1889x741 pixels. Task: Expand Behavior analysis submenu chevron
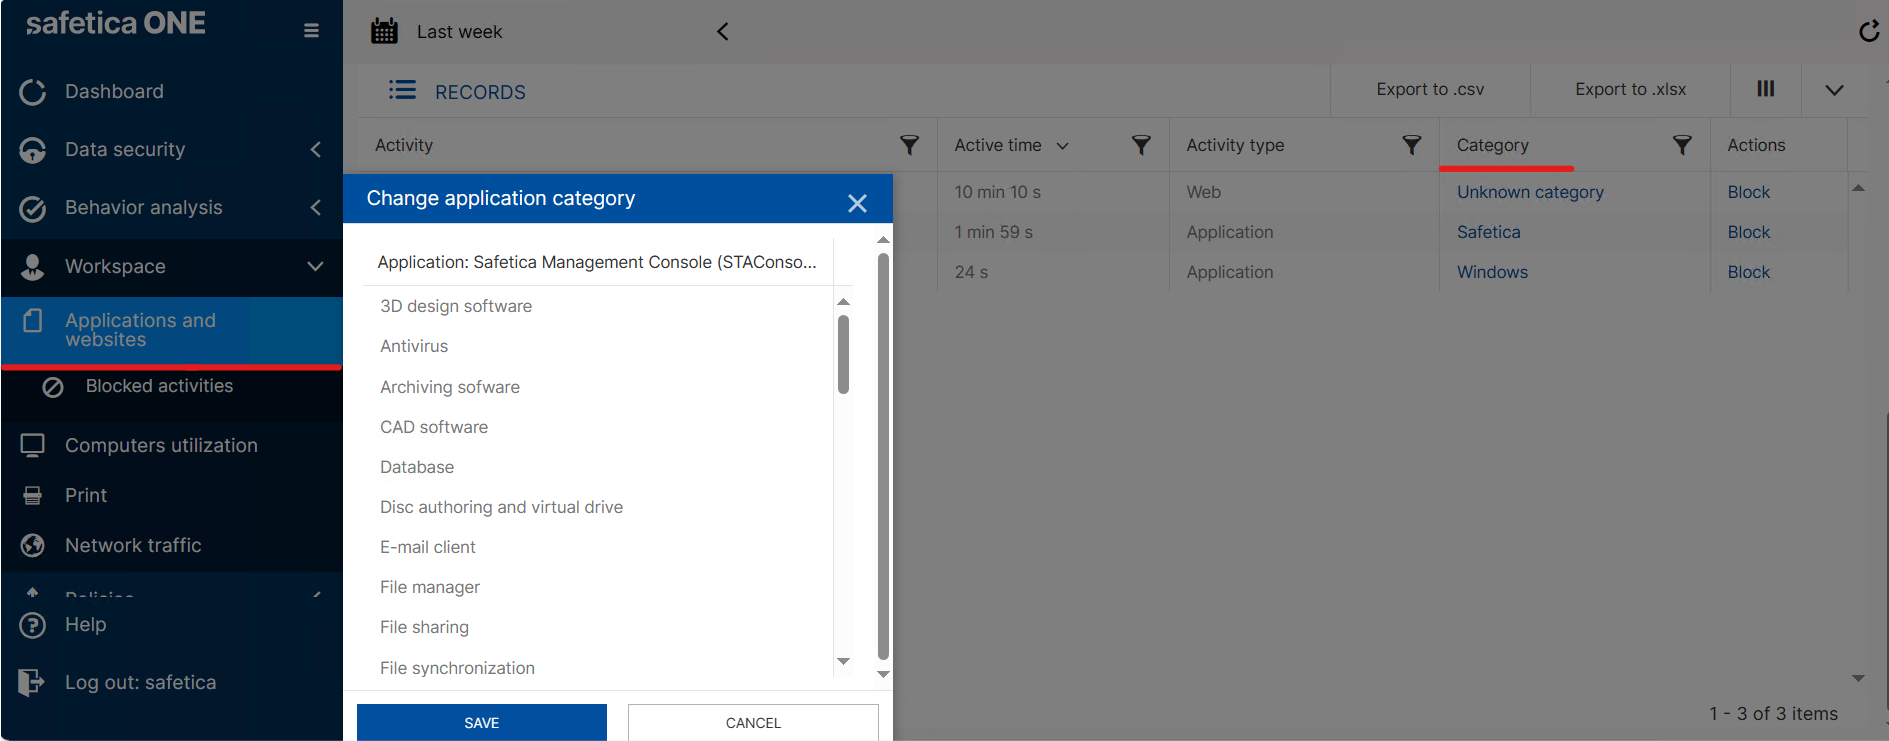point(315,208)
